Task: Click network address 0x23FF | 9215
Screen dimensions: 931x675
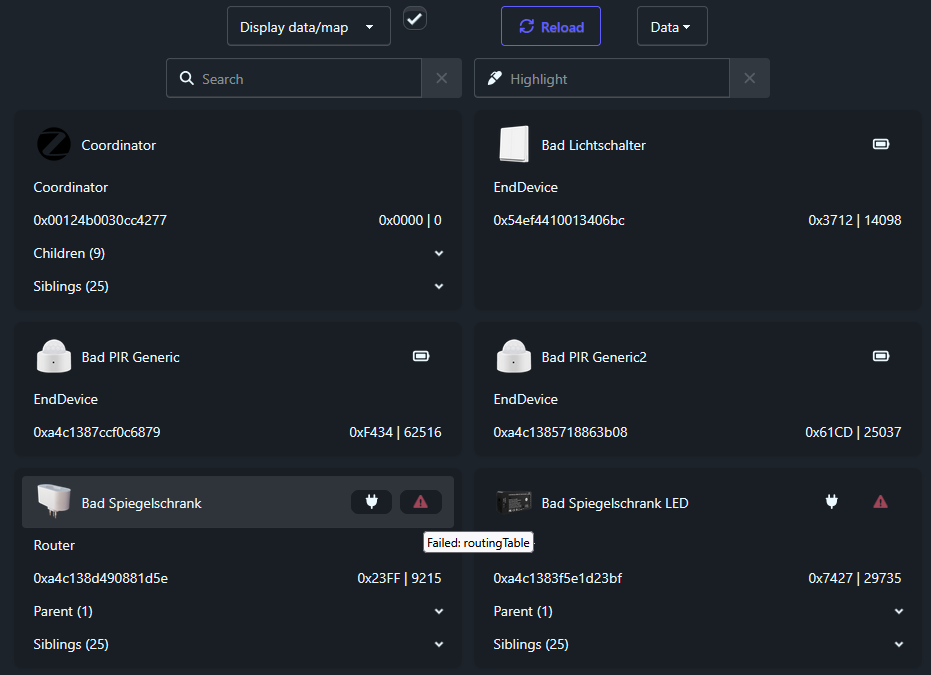Action: point(400,578)
